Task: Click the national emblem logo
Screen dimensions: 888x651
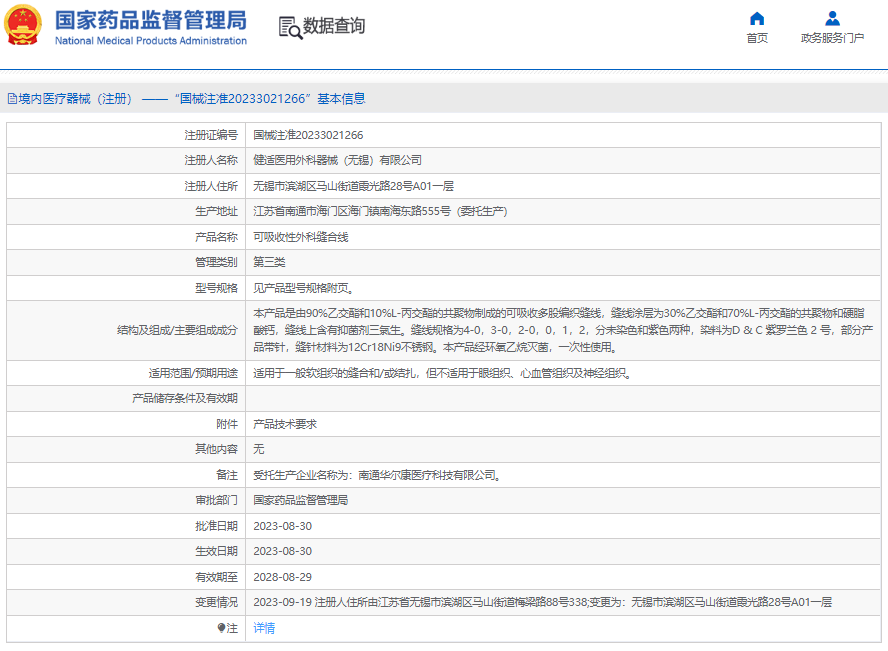Action: 23,25
